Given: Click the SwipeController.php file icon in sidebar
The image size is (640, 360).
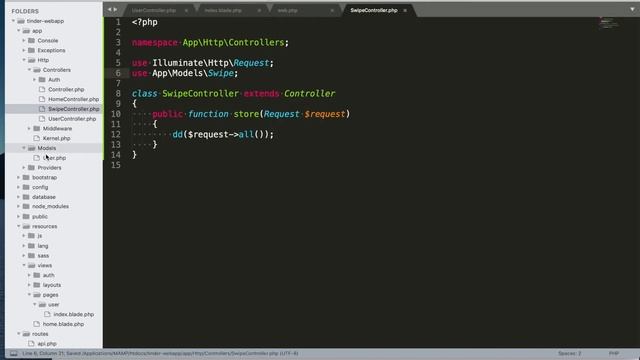Looking at the screenshot, I should pyautogui.click(x=42, y=109).
